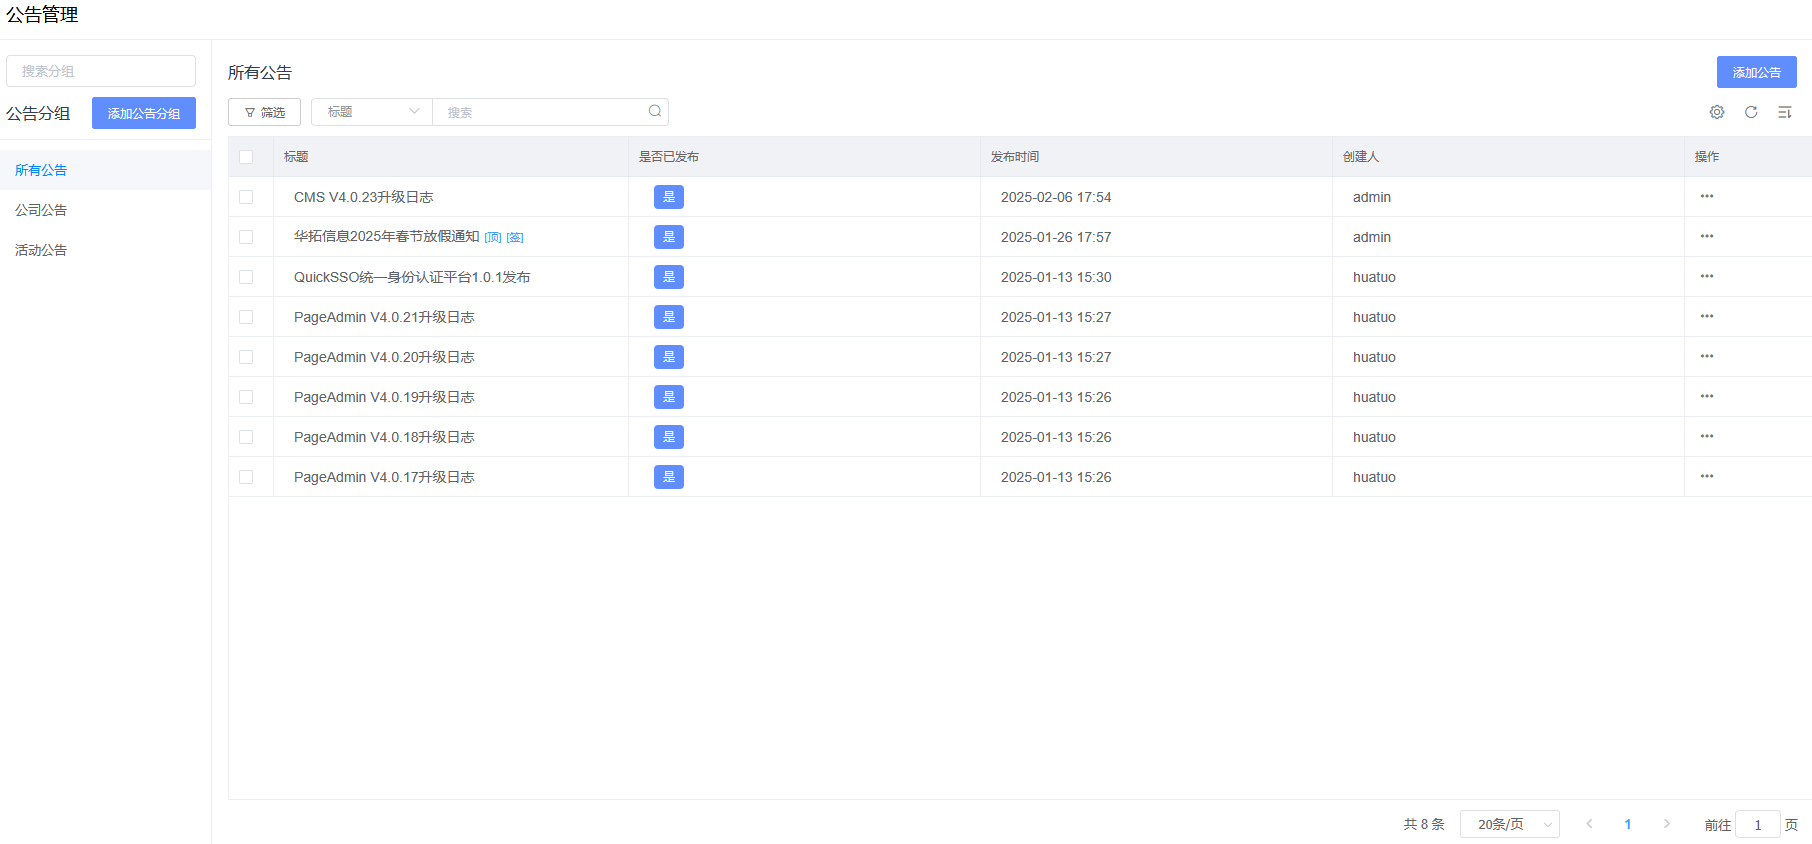
Task: Open the 20条/页 page size dropdown
Action: pyautogui.click(x=1509, y=824)
